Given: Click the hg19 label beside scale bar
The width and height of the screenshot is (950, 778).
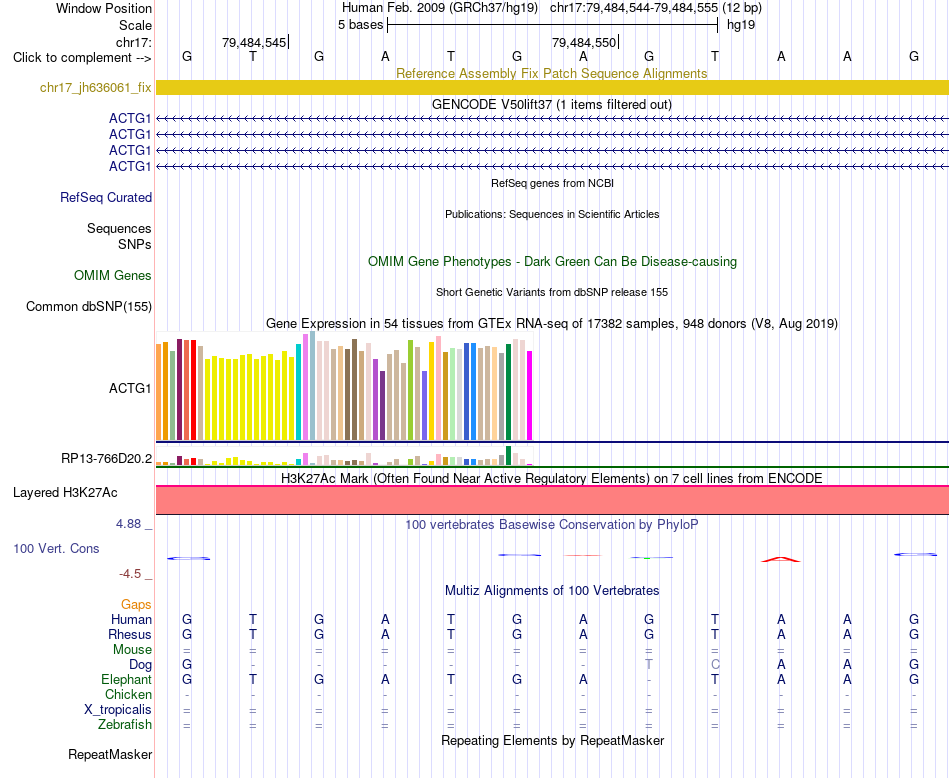Looking at the screenshot, I should click(741, 25).
